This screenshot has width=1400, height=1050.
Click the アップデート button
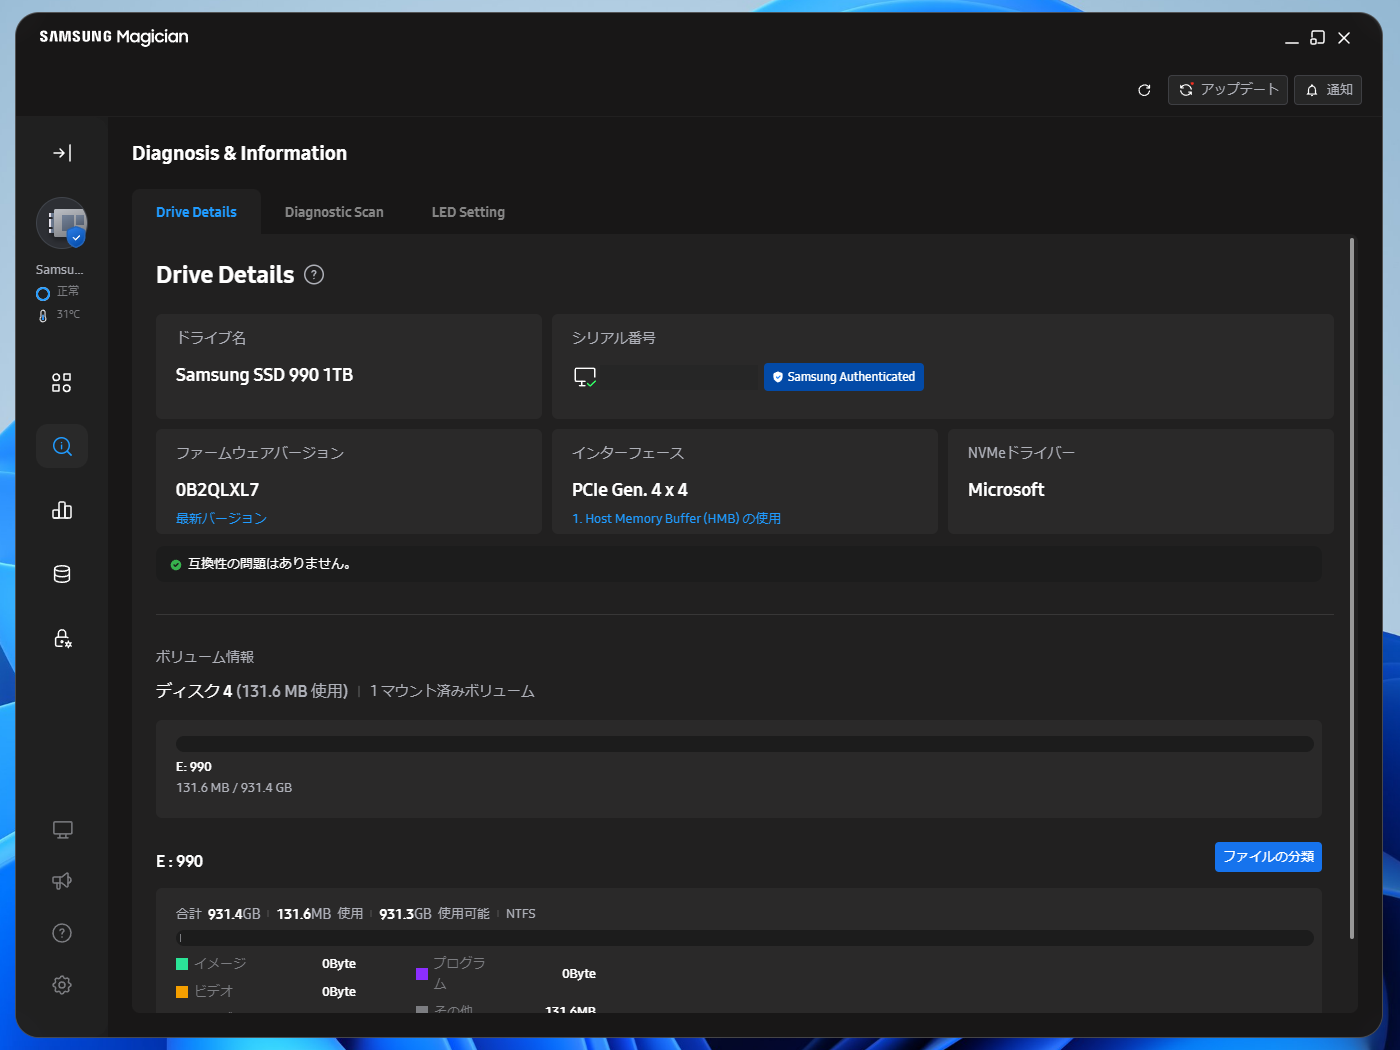coord(1228,90)
